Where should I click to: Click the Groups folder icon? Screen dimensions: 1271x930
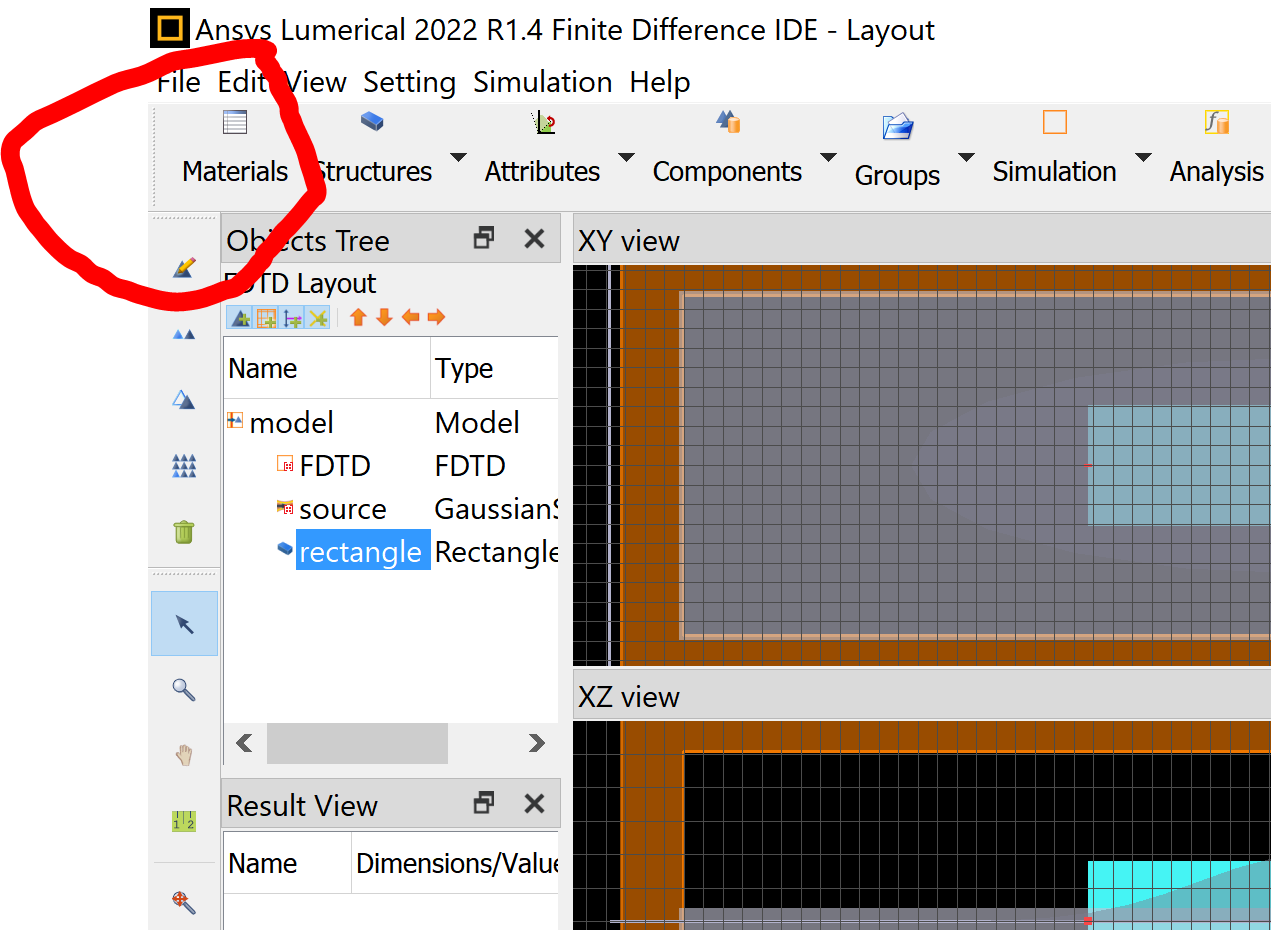898,127
